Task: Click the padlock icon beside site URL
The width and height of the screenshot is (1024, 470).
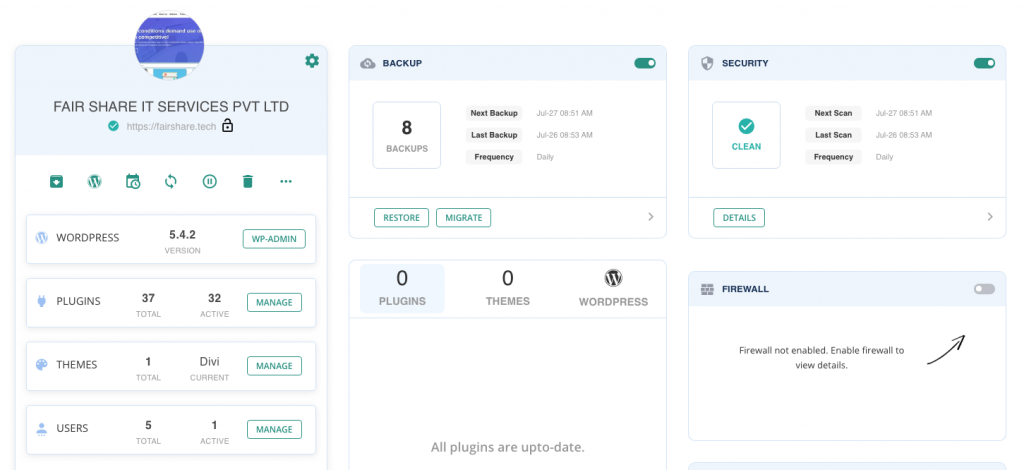Action: [227, 125]
